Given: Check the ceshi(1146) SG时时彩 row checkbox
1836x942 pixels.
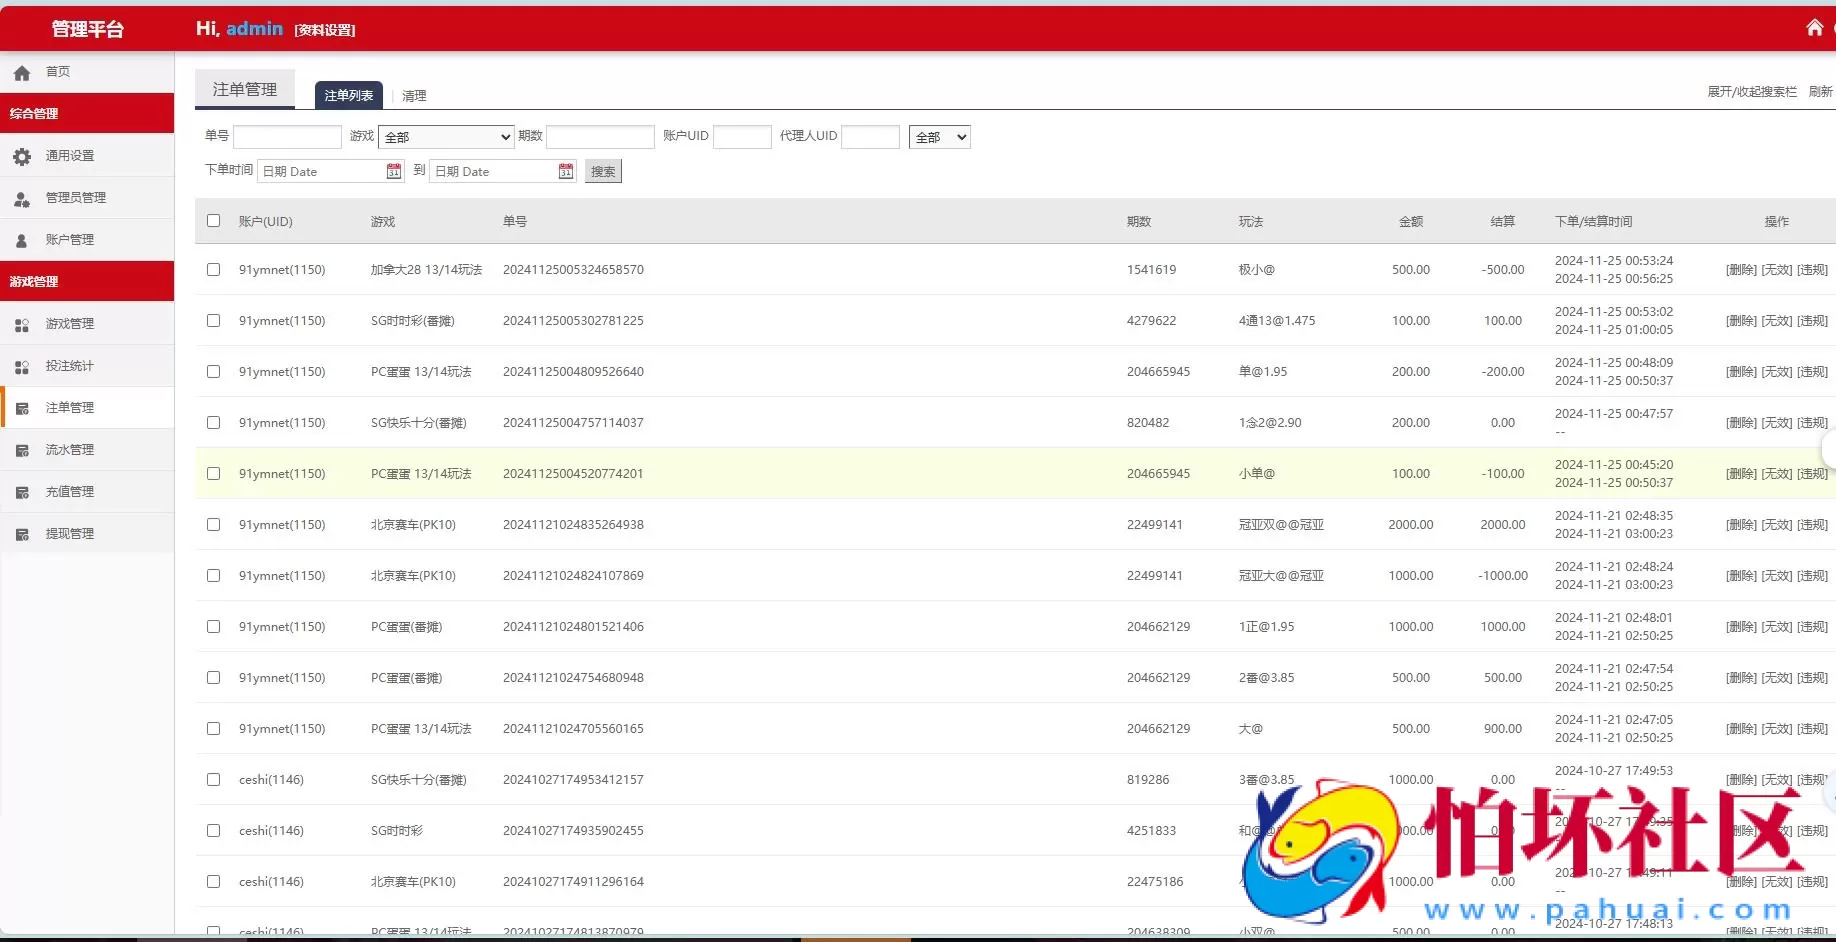Looking at the screenshot, I should click(213, 830).
